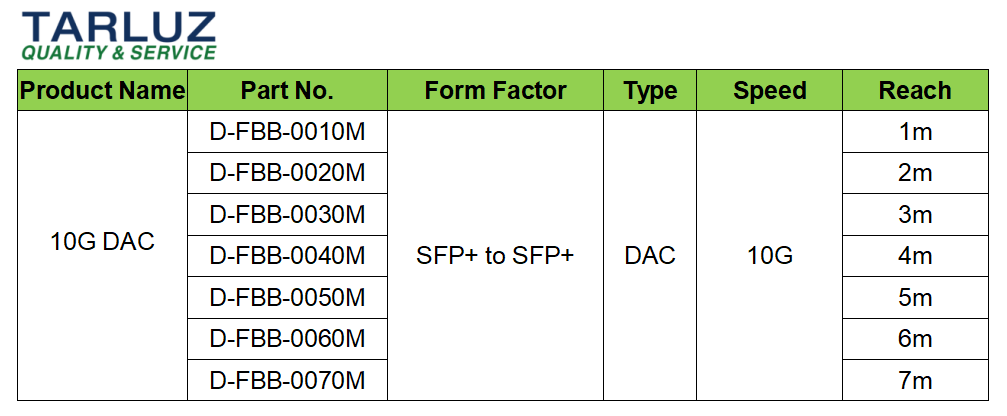
Task: Select the SFP+ to SFP+ form factor cell
Action: (495, 256)
